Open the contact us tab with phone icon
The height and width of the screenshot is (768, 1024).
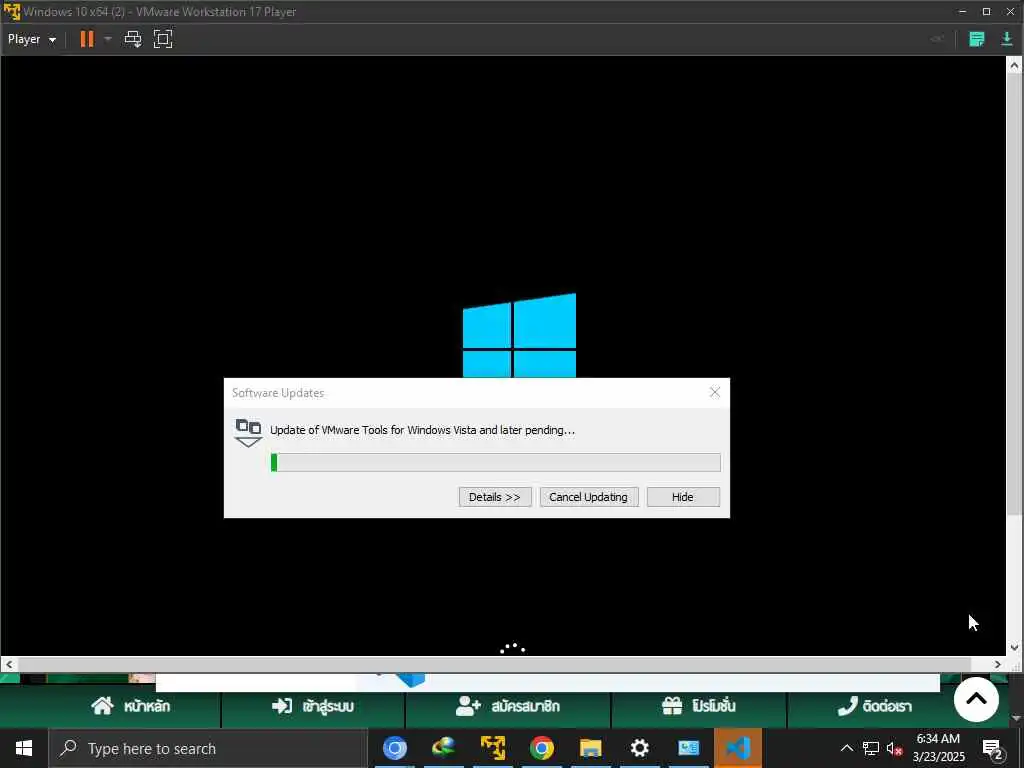(874, 706)
